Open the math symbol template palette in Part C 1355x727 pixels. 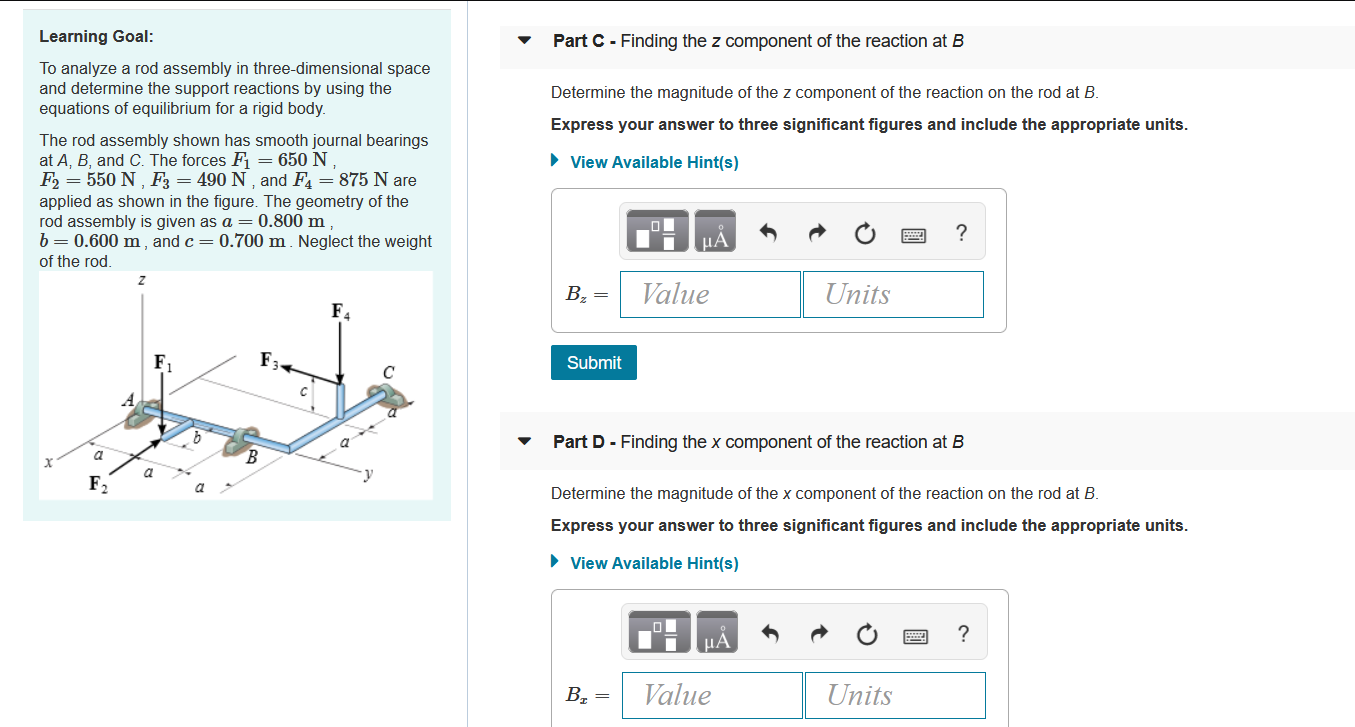pyautogui.click(x=659, y=230)
